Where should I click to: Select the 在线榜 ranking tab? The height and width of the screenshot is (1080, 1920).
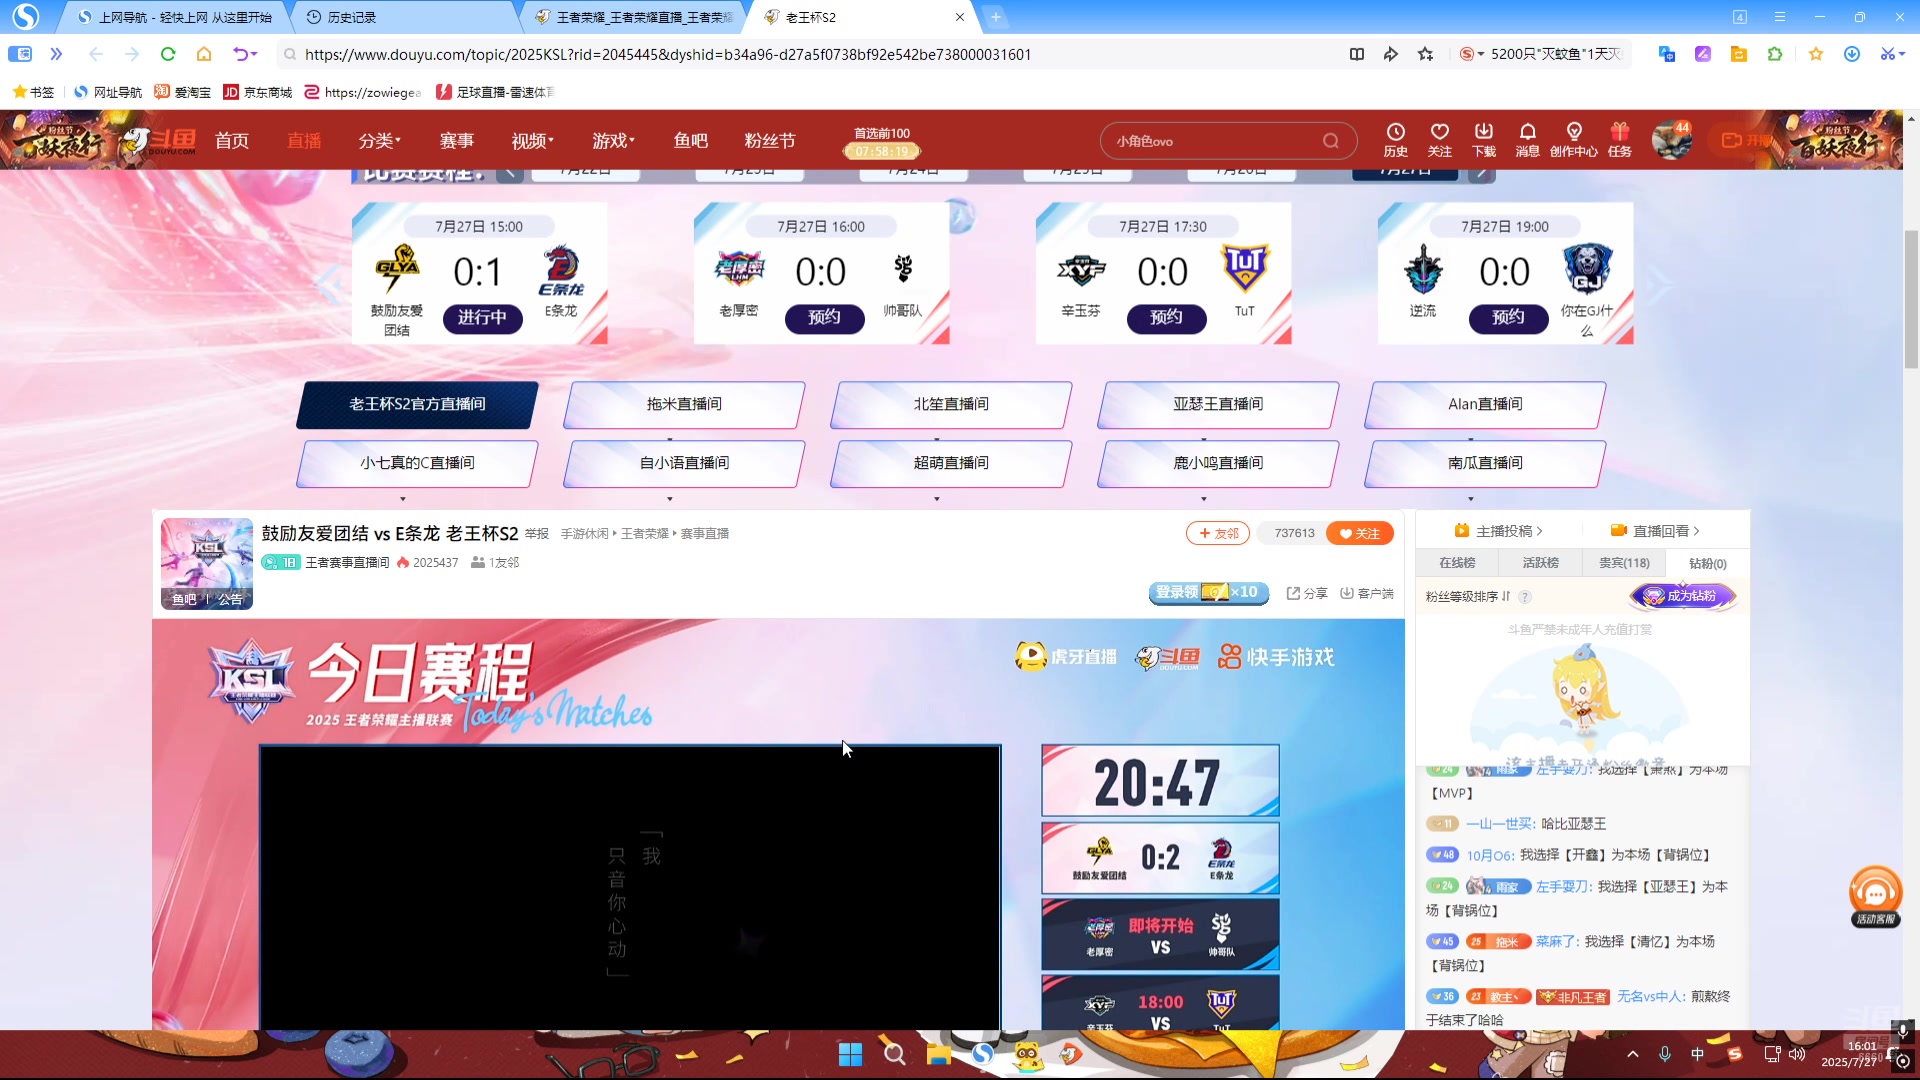coord(1457,563)
